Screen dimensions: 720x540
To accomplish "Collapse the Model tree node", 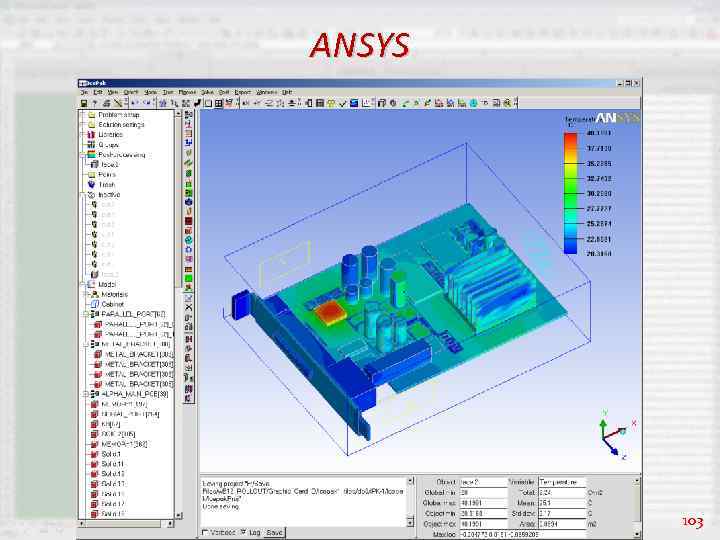I will [83, 284].
